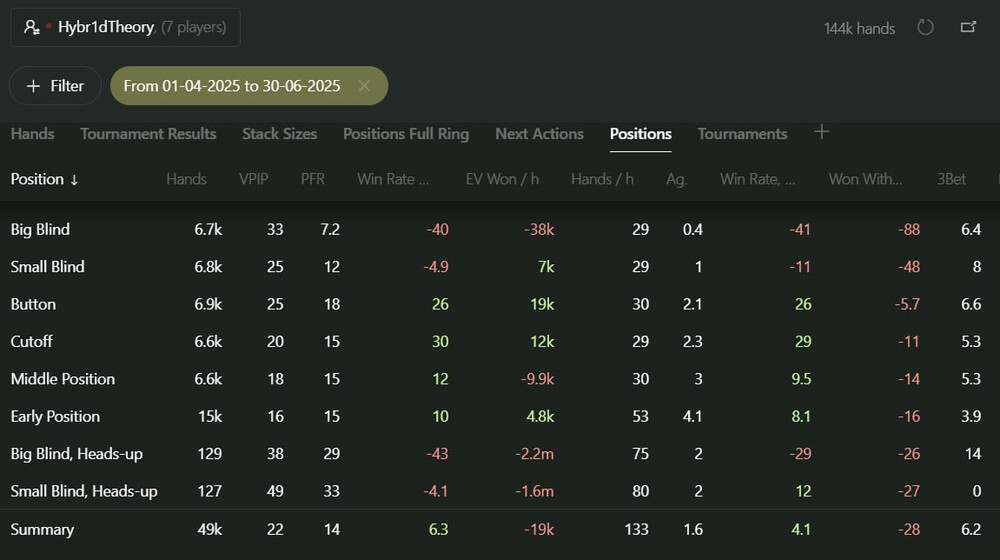Sort table by EV Won / h column
Screen dimensions: 1000x560
(x=502, y=179)
